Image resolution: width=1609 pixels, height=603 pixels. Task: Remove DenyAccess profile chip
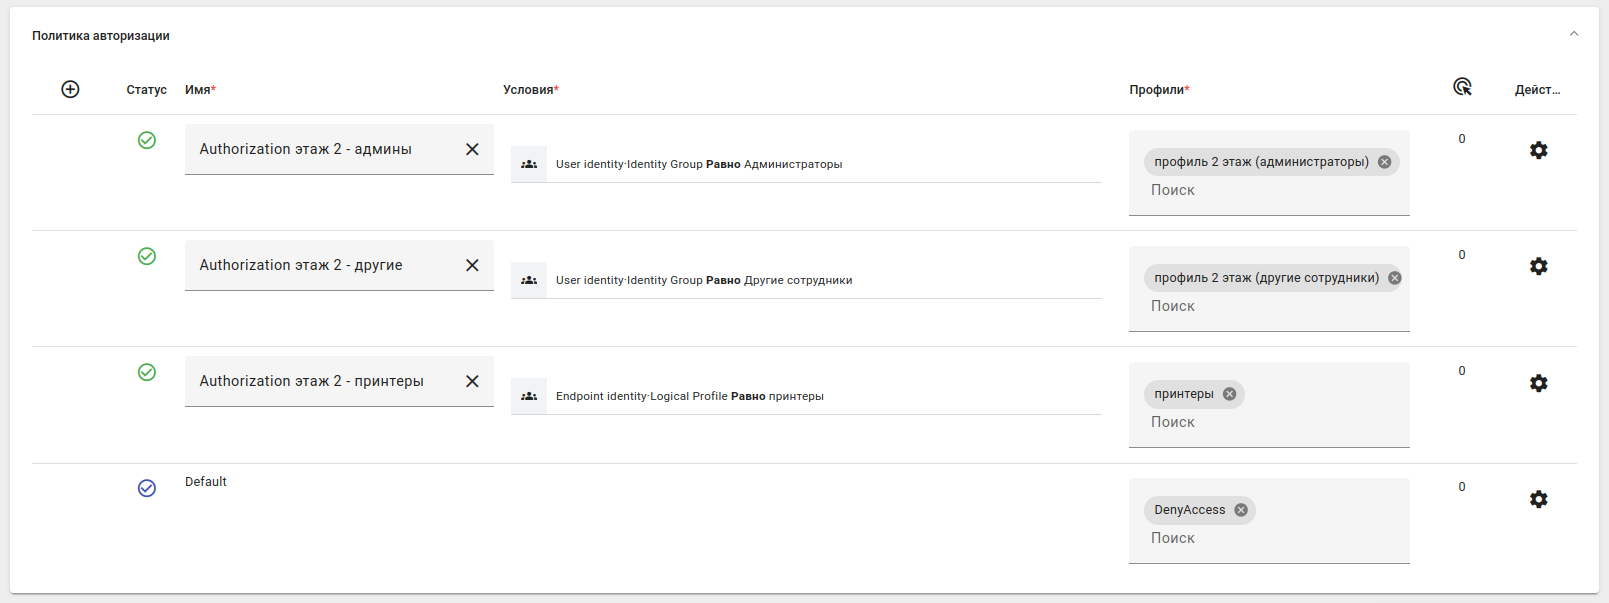pos(1241,510)
